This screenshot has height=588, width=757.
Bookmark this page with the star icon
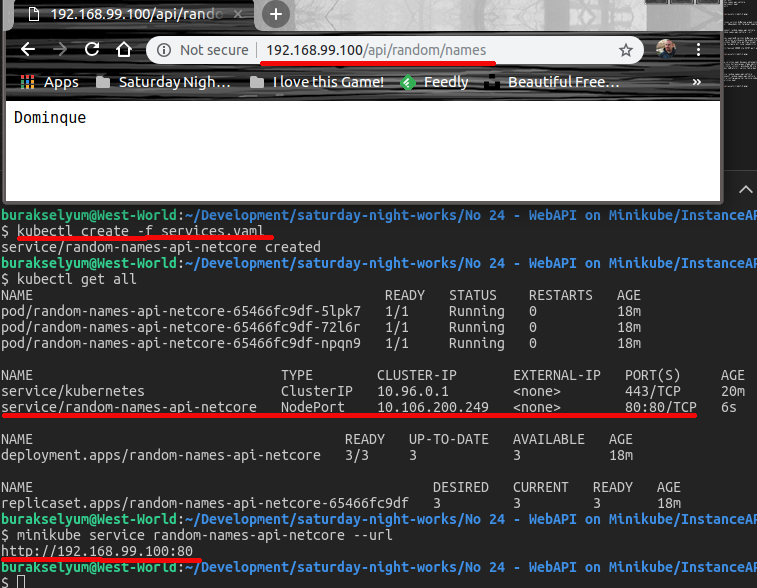626,50
